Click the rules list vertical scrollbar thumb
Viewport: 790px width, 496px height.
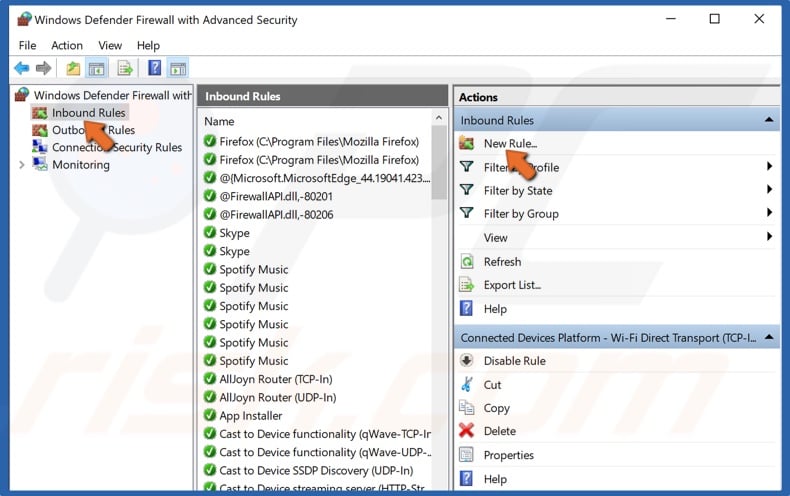point(439,162)
